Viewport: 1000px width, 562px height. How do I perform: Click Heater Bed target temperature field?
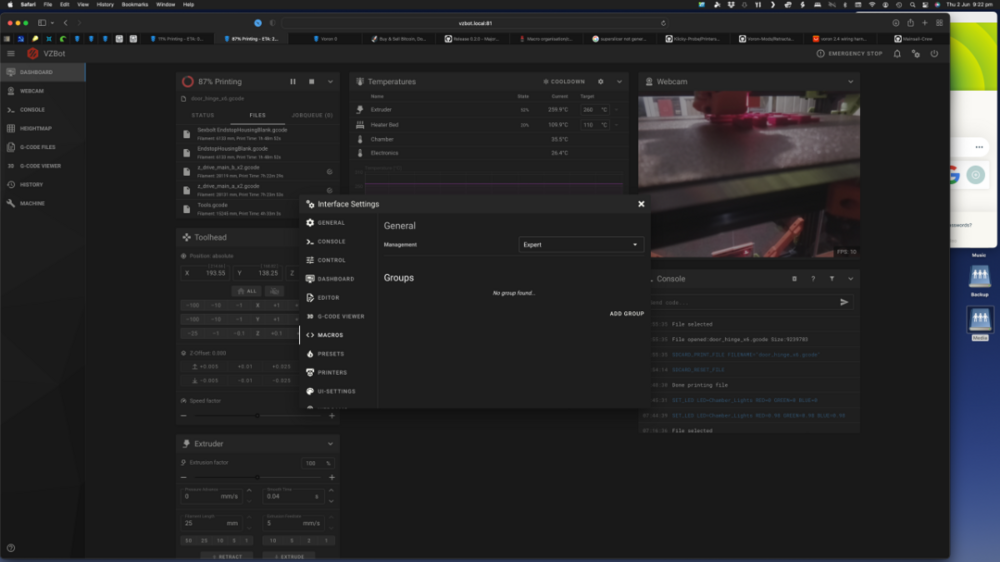[594, 125]
